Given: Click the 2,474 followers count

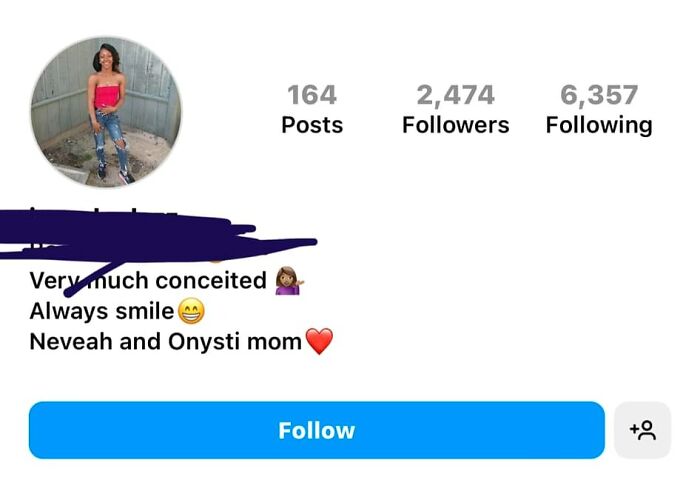Looking at the screenshot, I should pos(455,95).
